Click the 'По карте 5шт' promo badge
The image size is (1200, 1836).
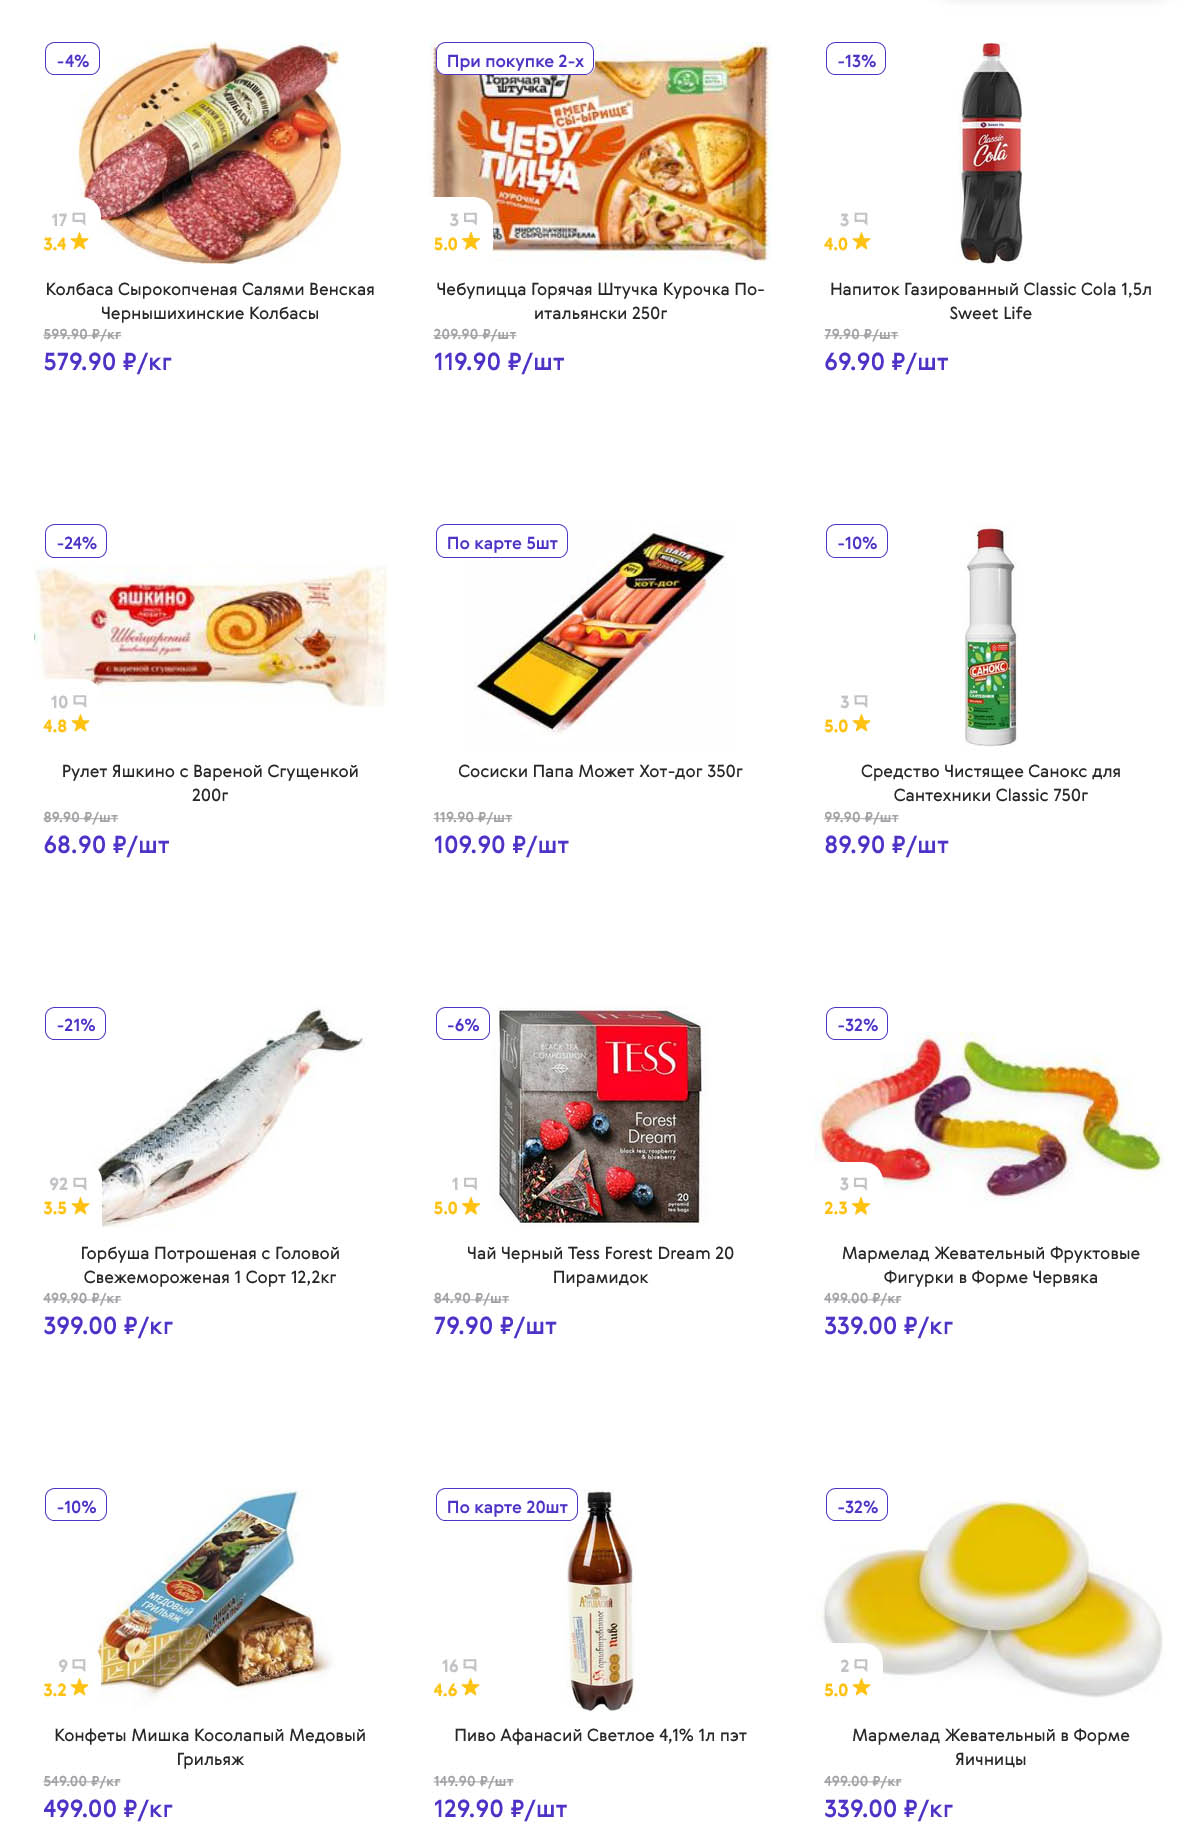[x=502, y=542]
